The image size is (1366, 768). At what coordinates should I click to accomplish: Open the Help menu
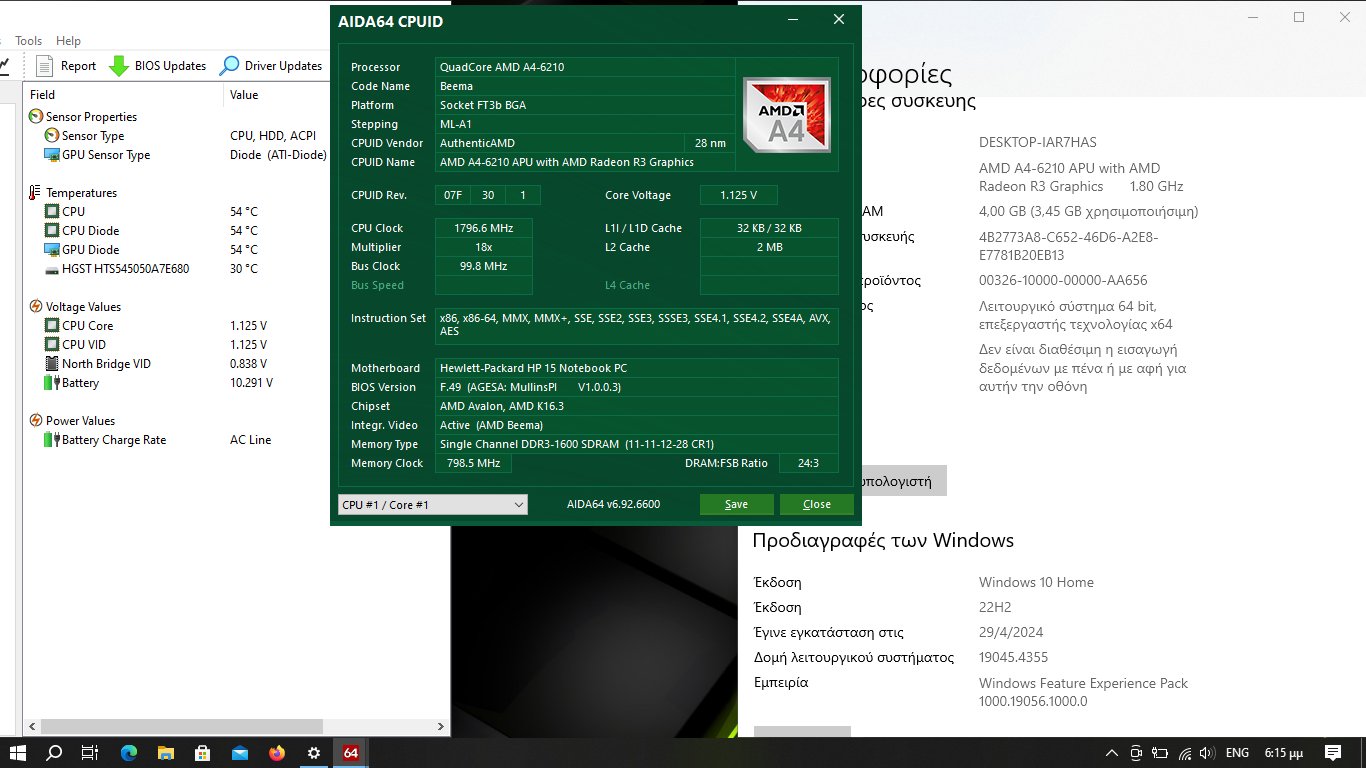[x=68, y=41]
